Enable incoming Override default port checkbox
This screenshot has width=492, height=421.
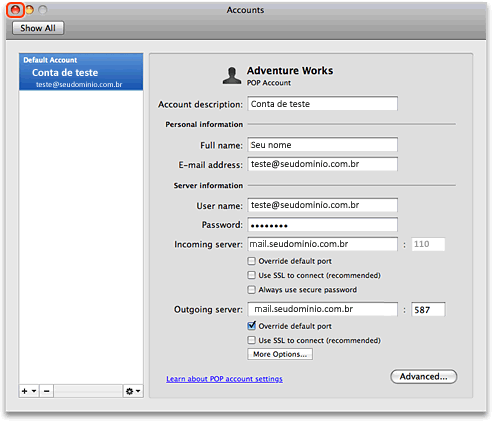(251, 261)
